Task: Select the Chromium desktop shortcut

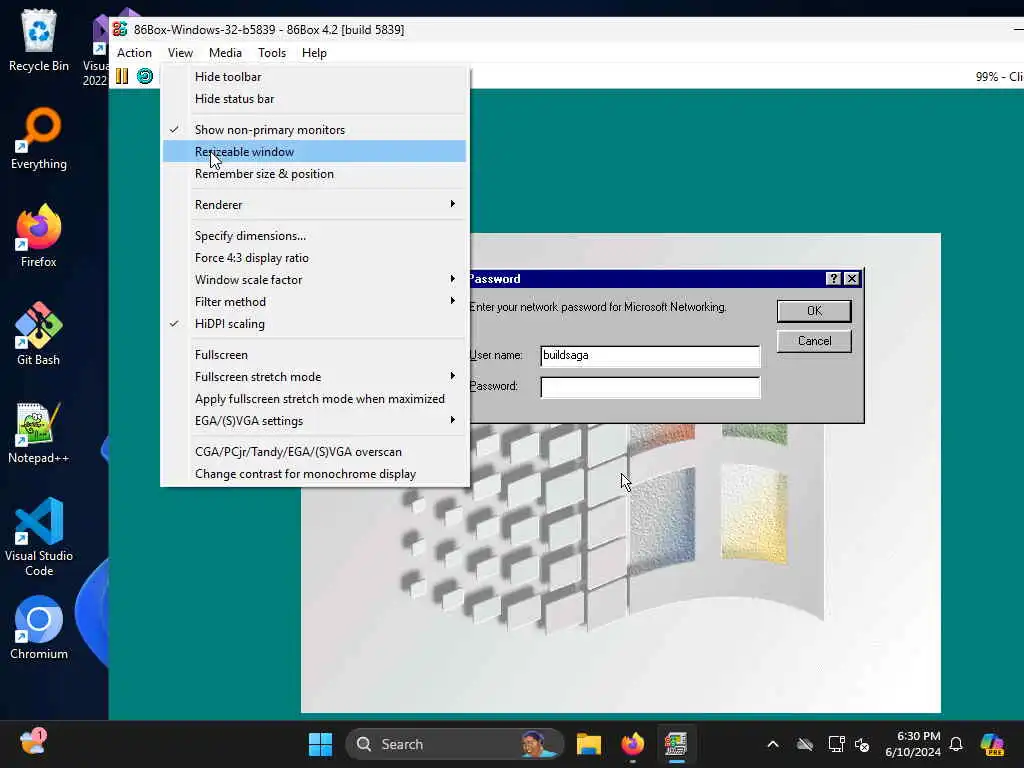Action: [x=39, y=628]
